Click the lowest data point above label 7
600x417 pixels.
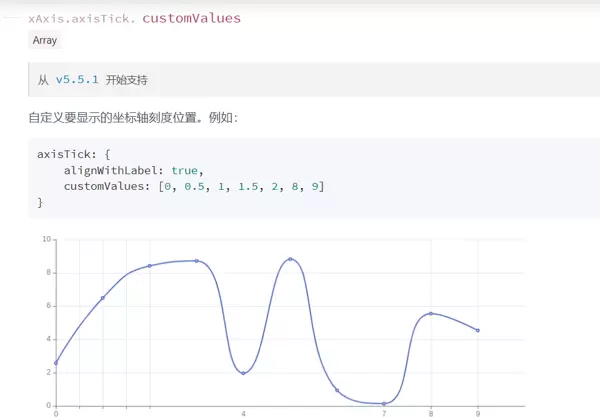click(x=384, y=404)
